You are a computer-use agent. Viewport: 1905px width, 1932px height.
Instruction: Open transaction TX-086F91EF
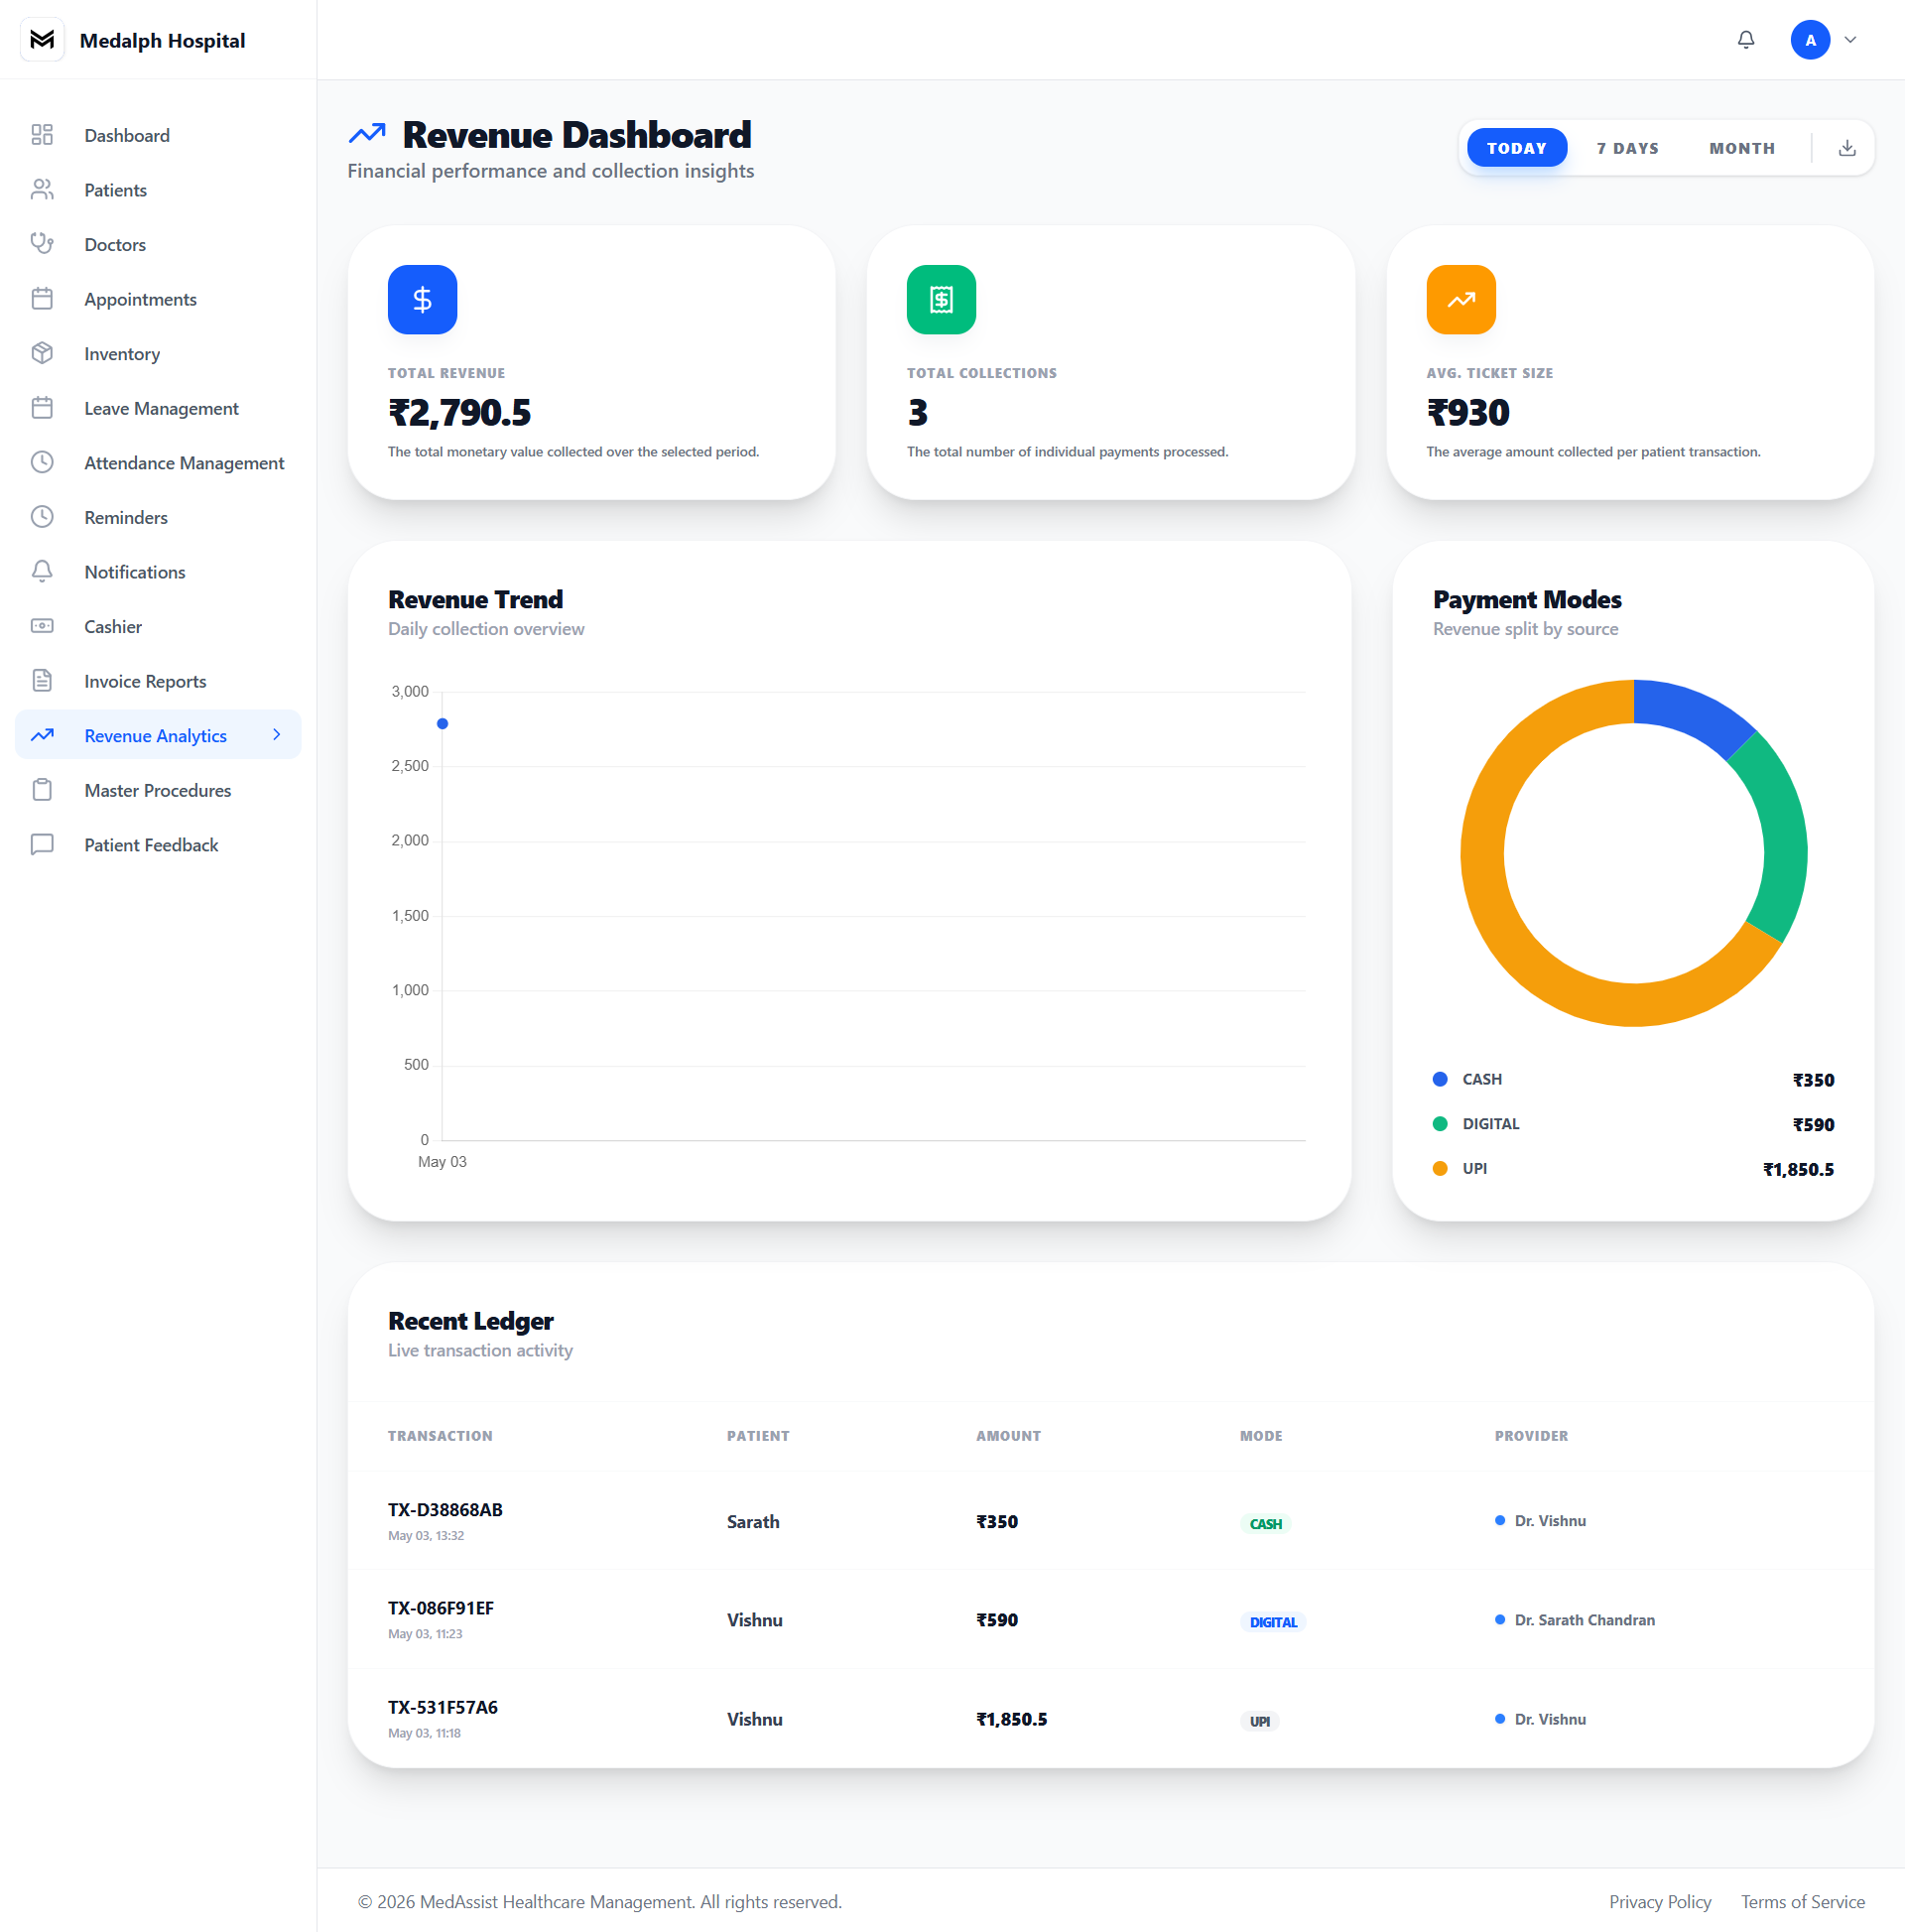(441, 1608)
